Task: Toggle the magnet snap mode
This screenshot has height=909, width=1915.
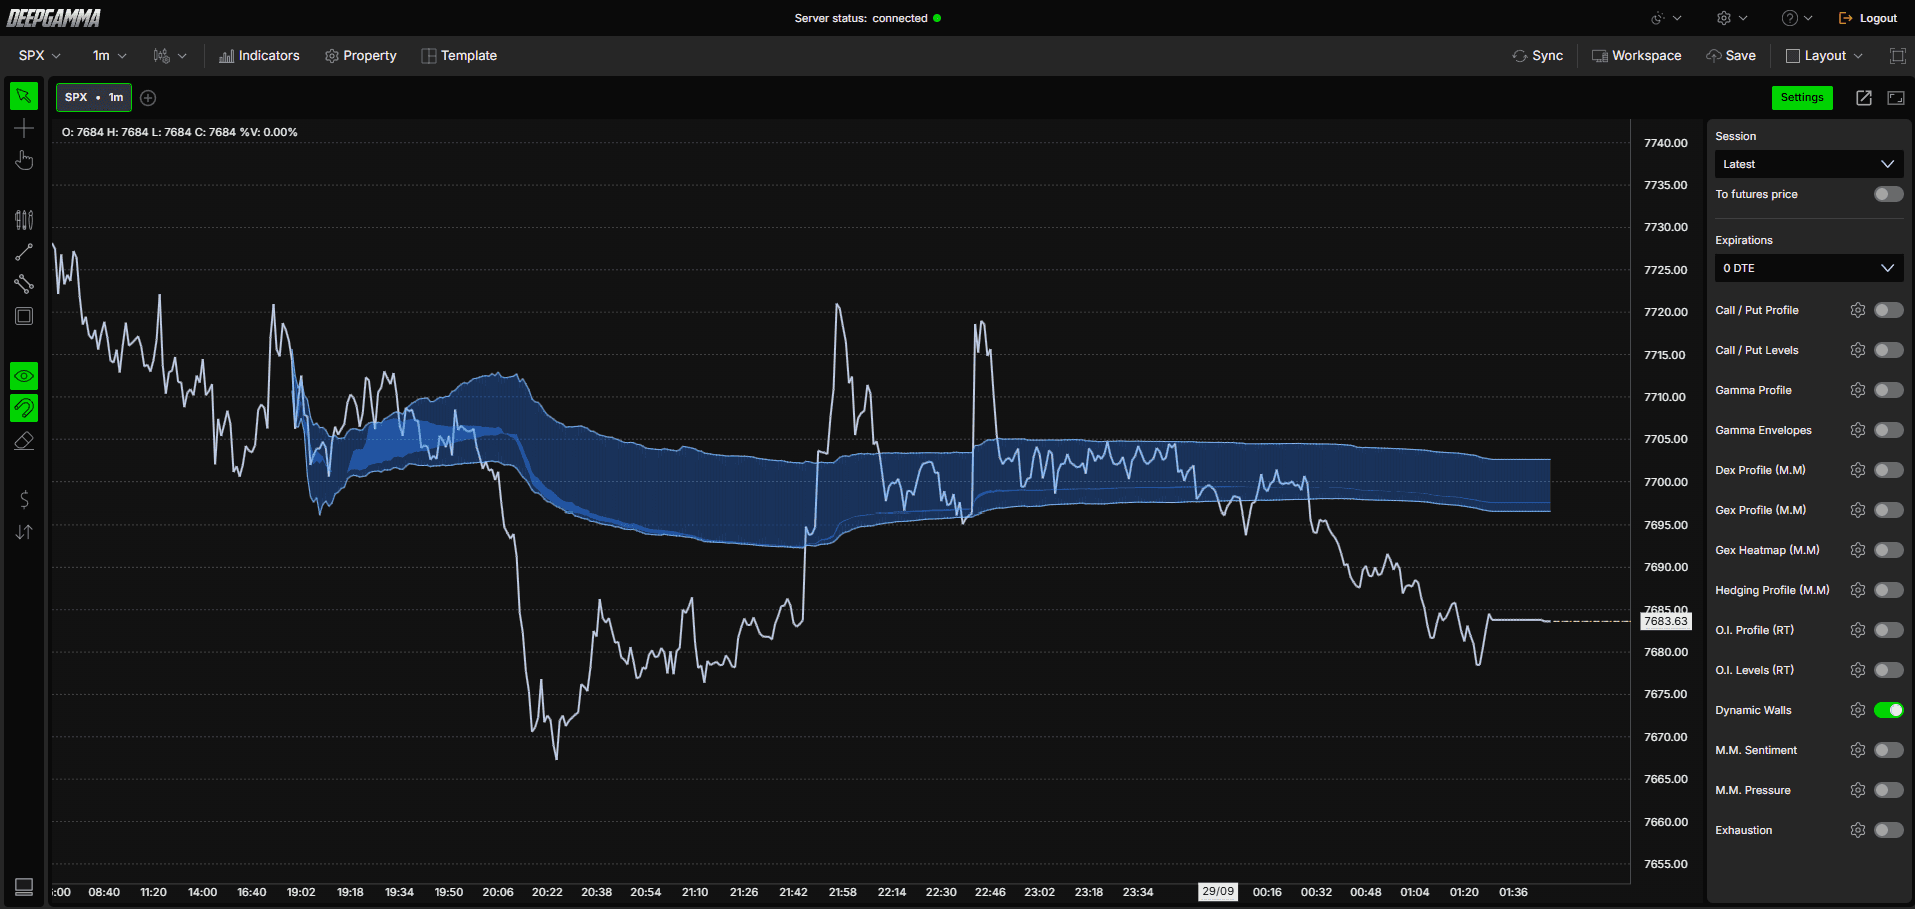Action: coord(24,408)
